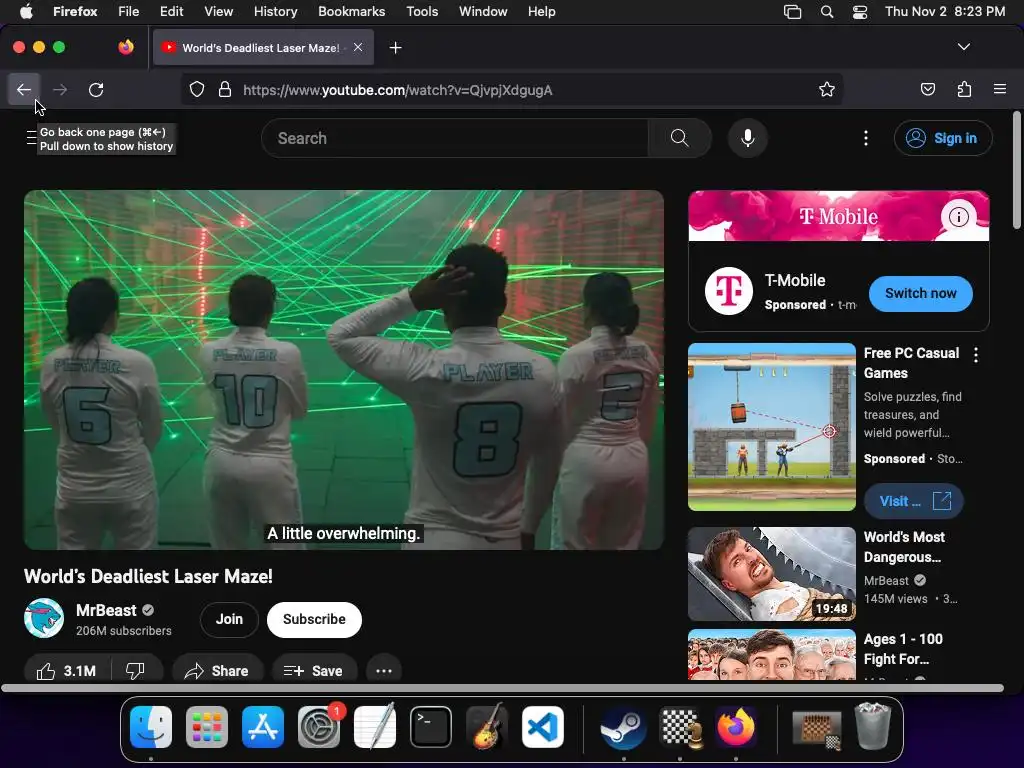Click the forward navigation arrow
This screenshot has width=1024, height=768.
60,89
